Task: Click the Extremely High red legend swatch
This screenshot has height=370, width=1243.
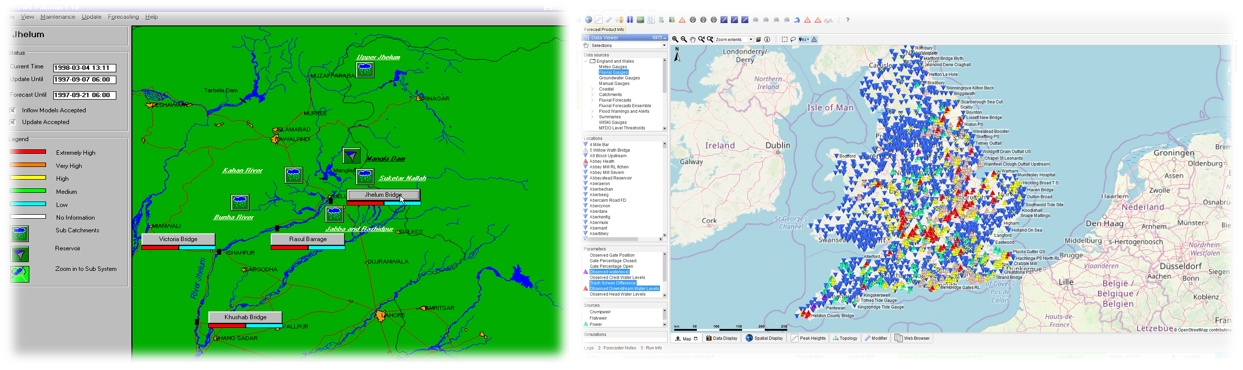Action: 28,153
